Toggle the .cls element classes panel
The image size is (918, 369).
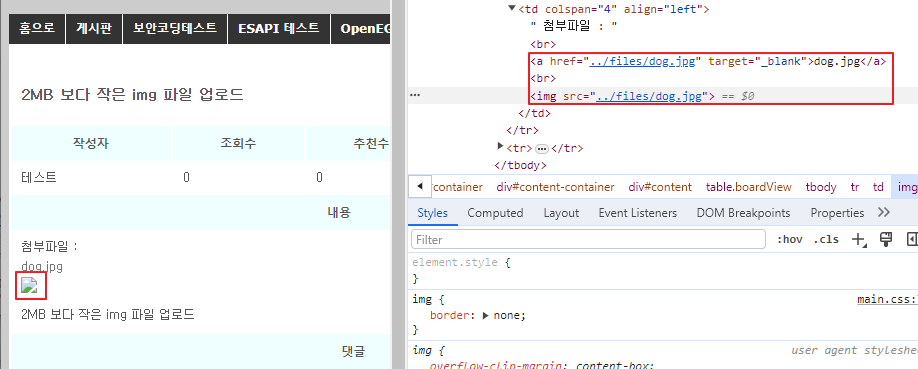pyautogui.click(x=826, y=240)
